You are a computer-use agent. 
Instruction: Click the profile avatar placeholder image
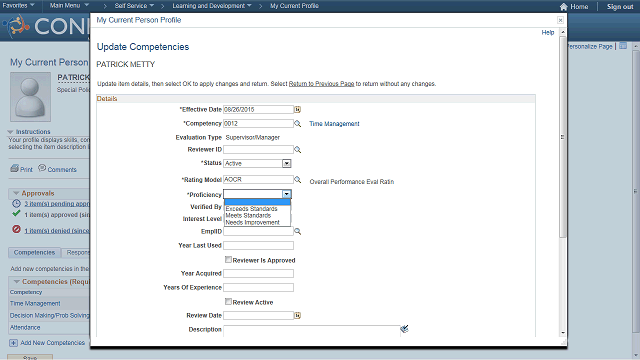tap(30, 97)
